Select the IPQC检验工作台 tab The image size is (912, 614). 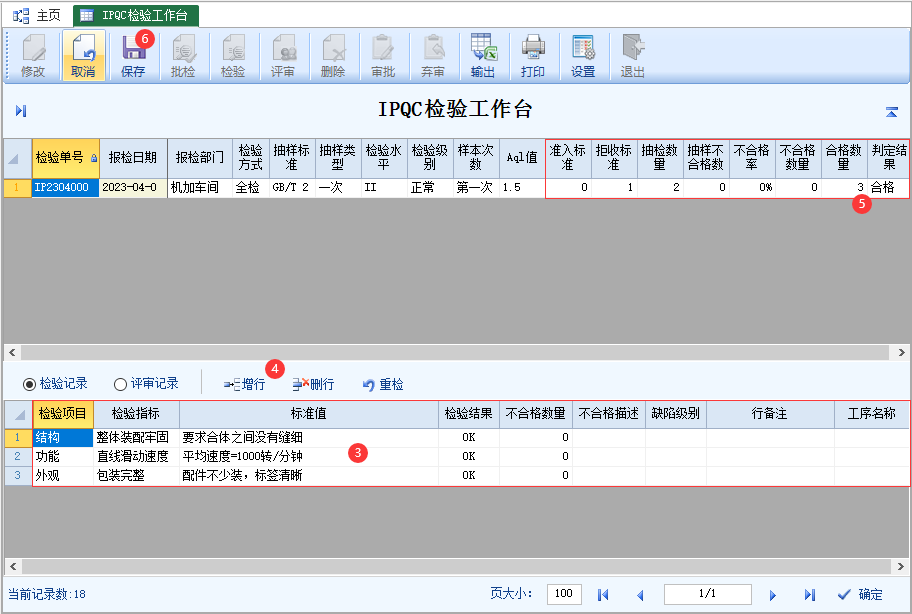pyautogui.click(x=136, y=16)
